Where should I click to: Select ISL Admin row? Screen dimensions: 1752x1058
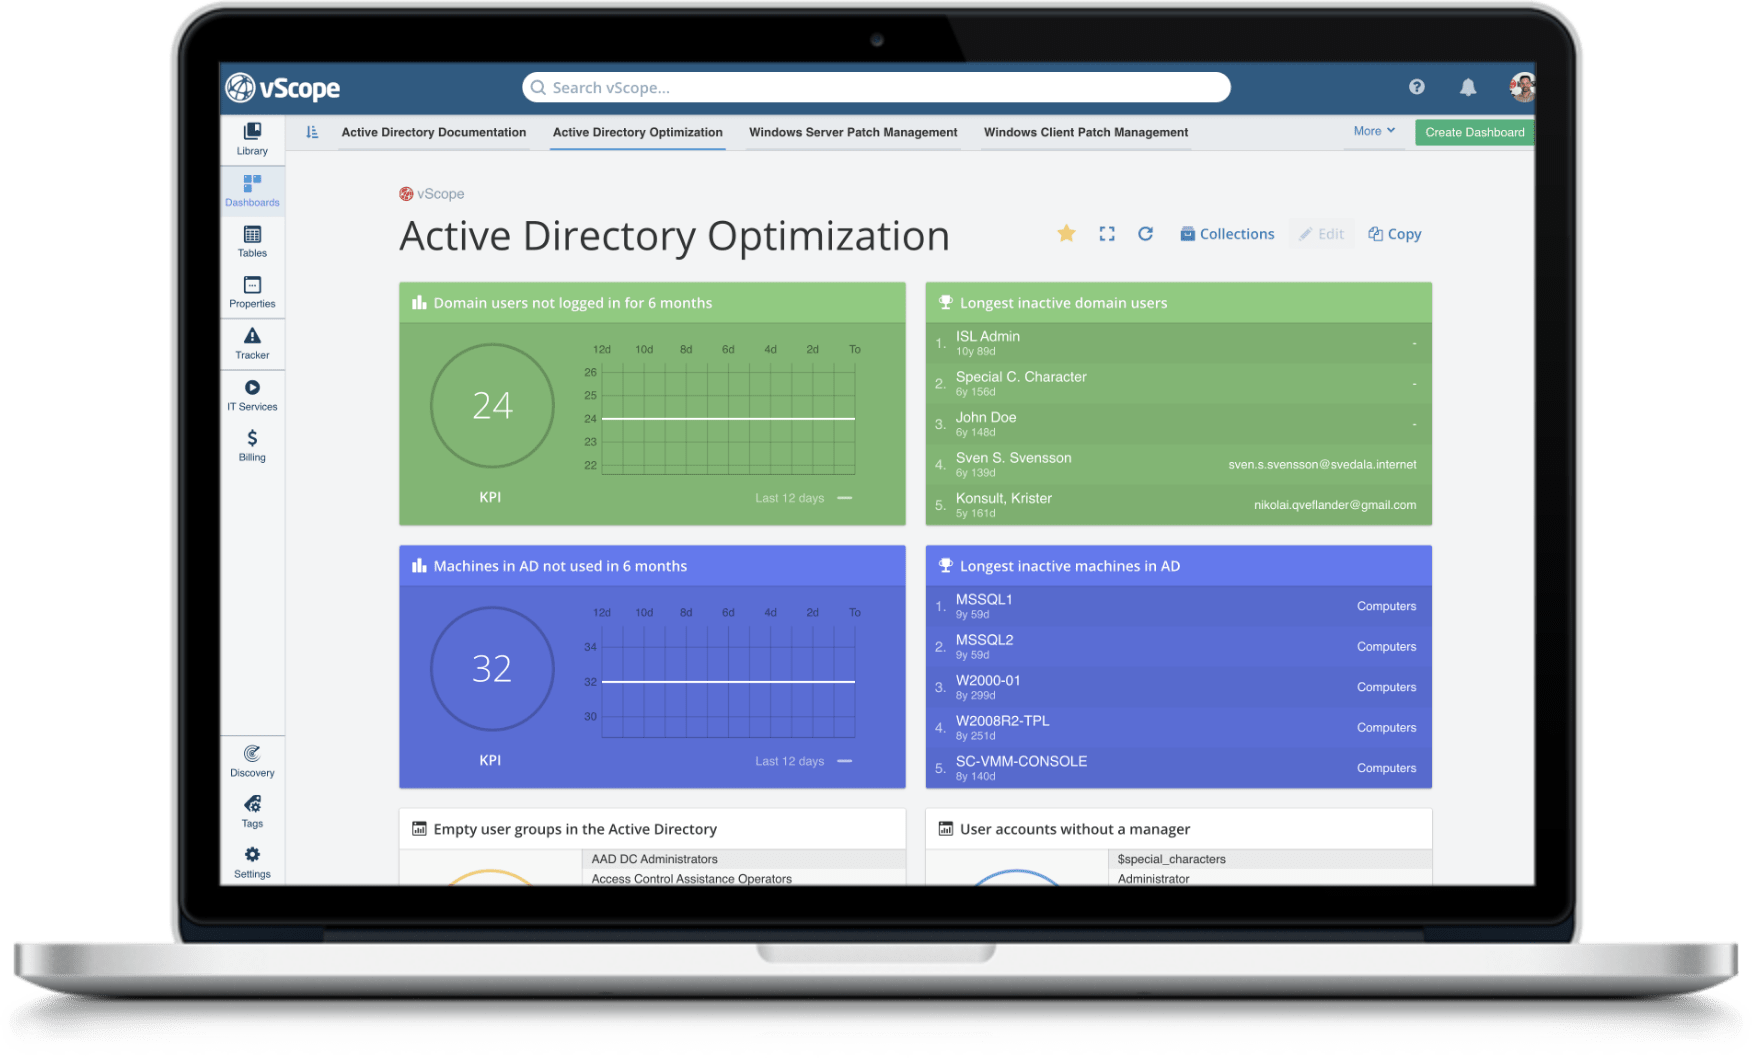[1178, 343]
